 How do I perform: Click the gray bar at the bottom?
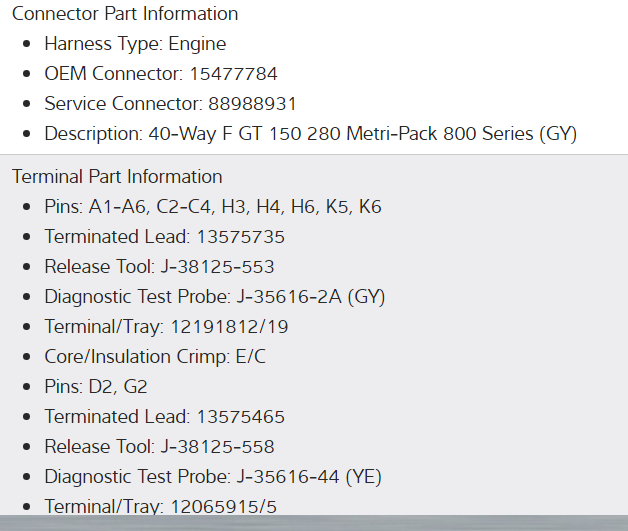pyautogui.click(x=314, y=523)
